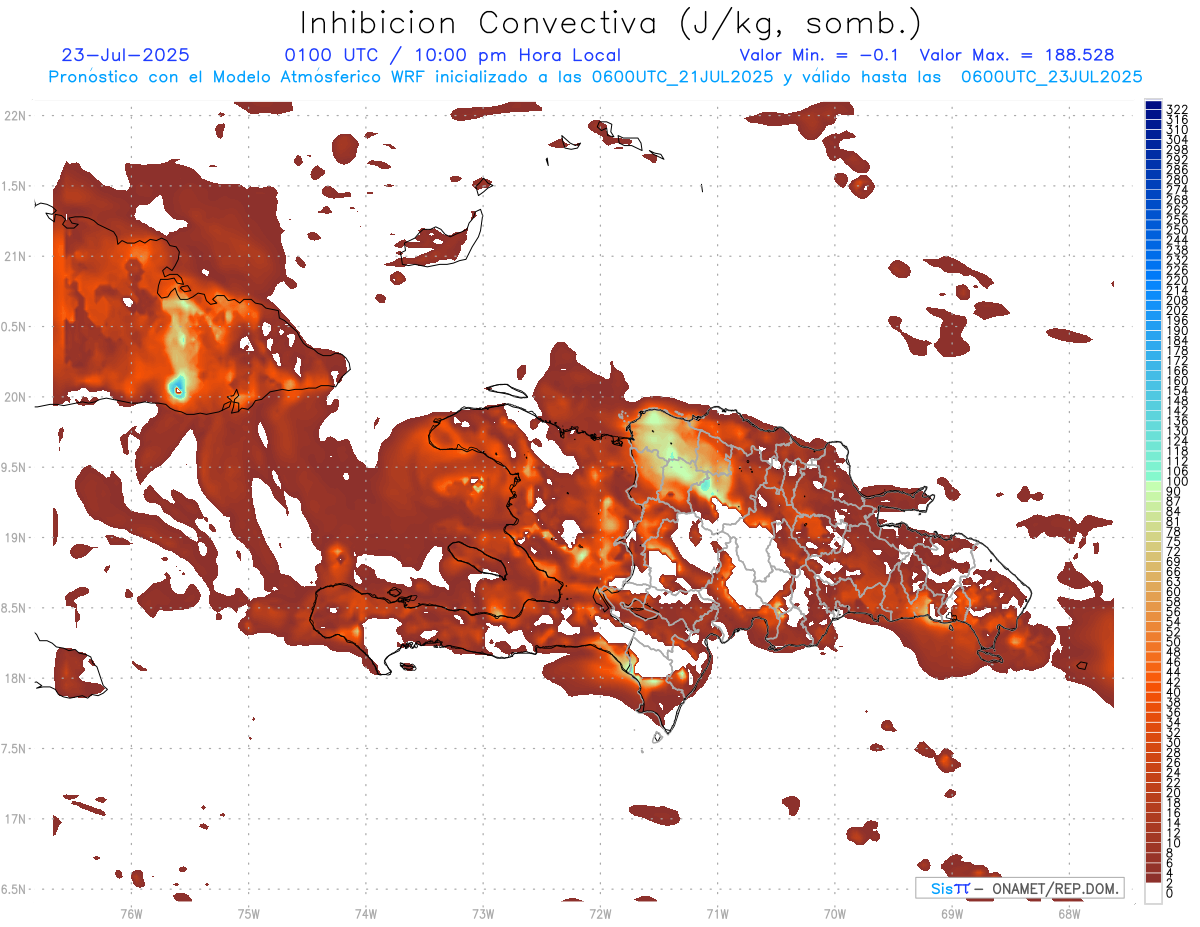Click the '0600UTC_23JUL2025' validity timestamp
1200x927 pixels.
[x=1050, y=76]
